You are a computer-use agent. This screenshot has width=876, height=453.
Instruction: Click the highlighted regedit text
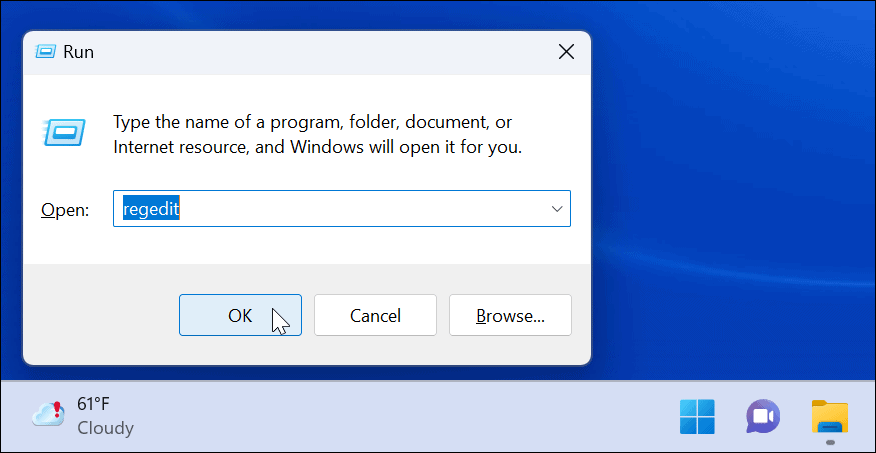[x=150, y=209]
